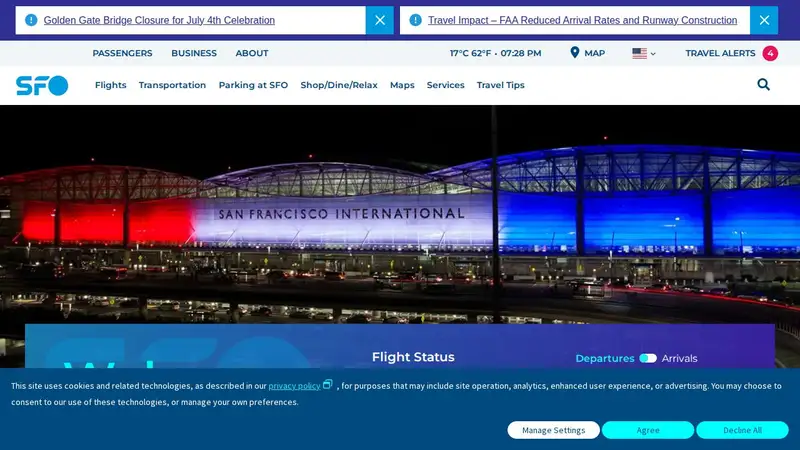800x450 pixels.
Task: Open the Parking at SFO menu
Action: pyautogui.click(x=253, y=85)
